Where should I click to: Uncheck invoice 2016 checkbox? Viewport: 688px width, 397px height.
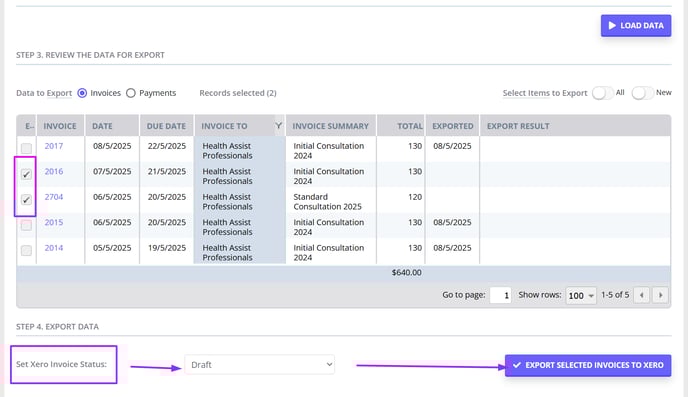pyautogui.click(x=26, y=175)
